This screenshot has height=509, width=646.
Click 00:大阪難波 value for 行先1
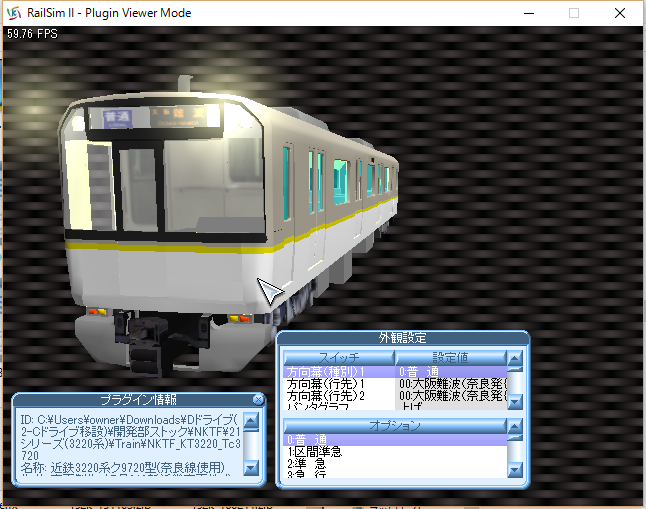point(451,384)
